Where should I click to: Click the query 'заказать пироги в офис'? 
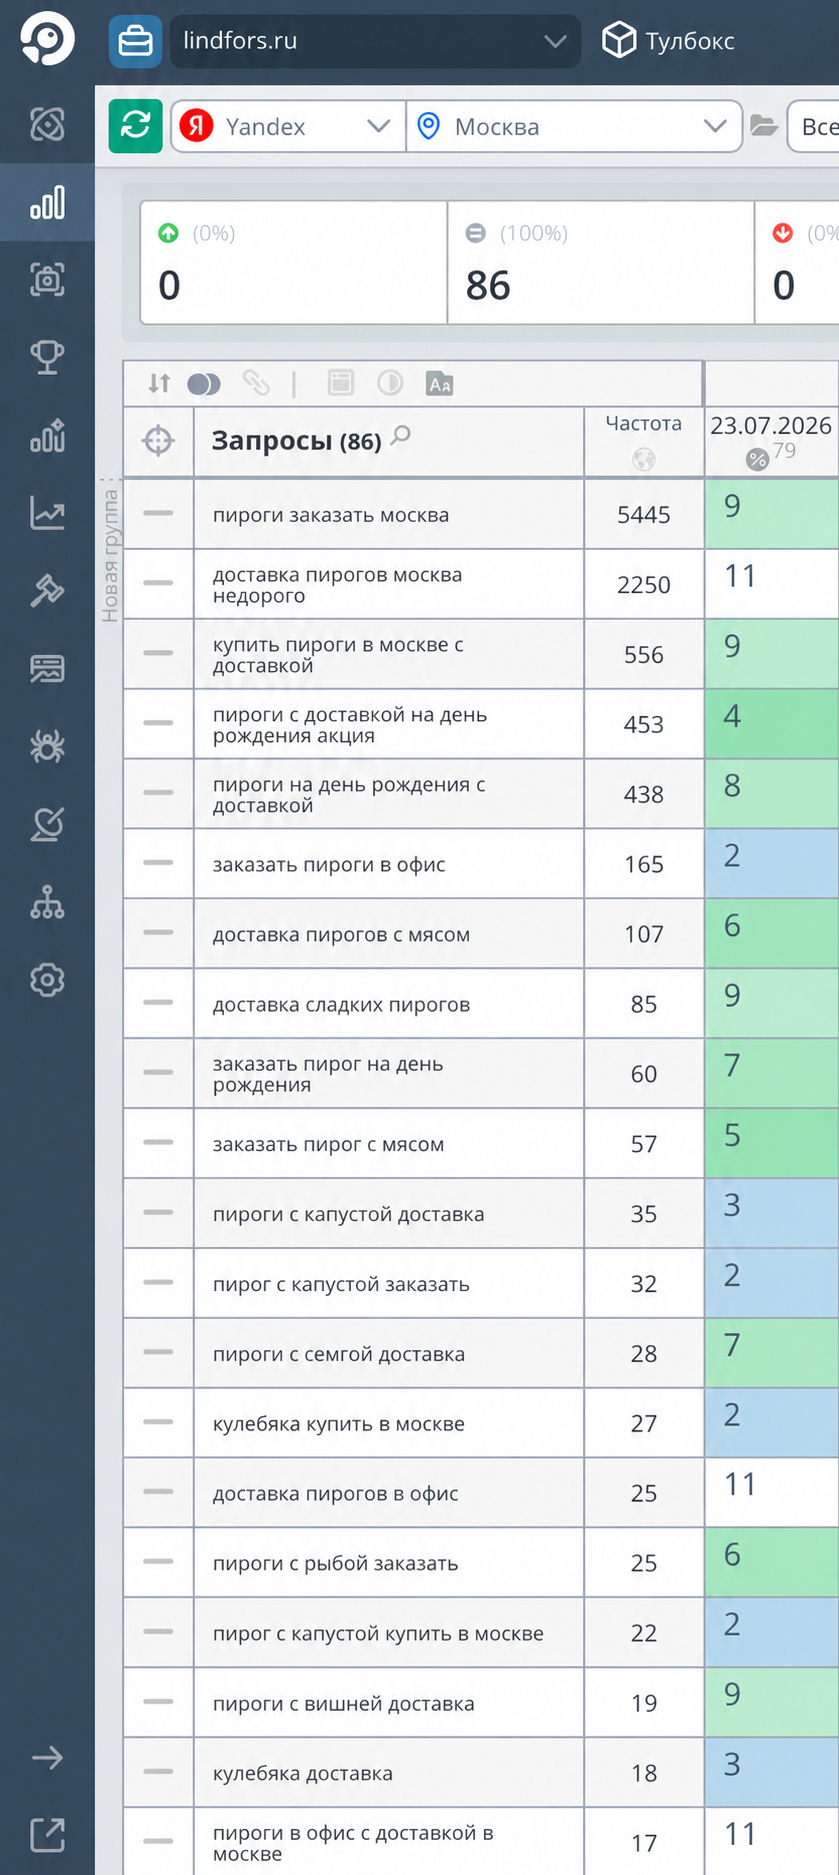[x=329, y=864]
